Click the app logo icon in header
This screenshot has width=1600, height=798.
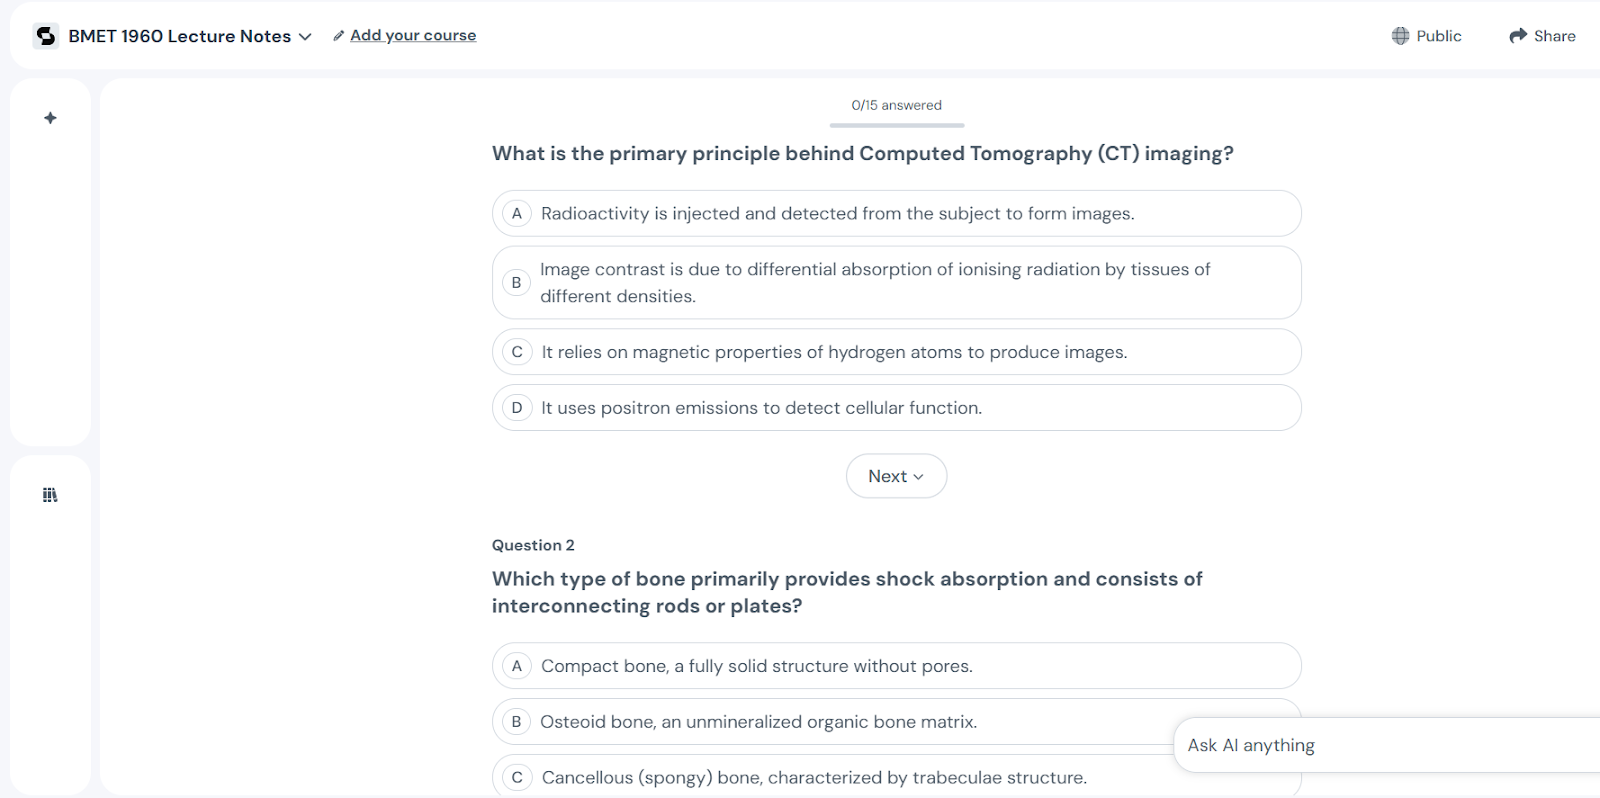coord(46,36)
